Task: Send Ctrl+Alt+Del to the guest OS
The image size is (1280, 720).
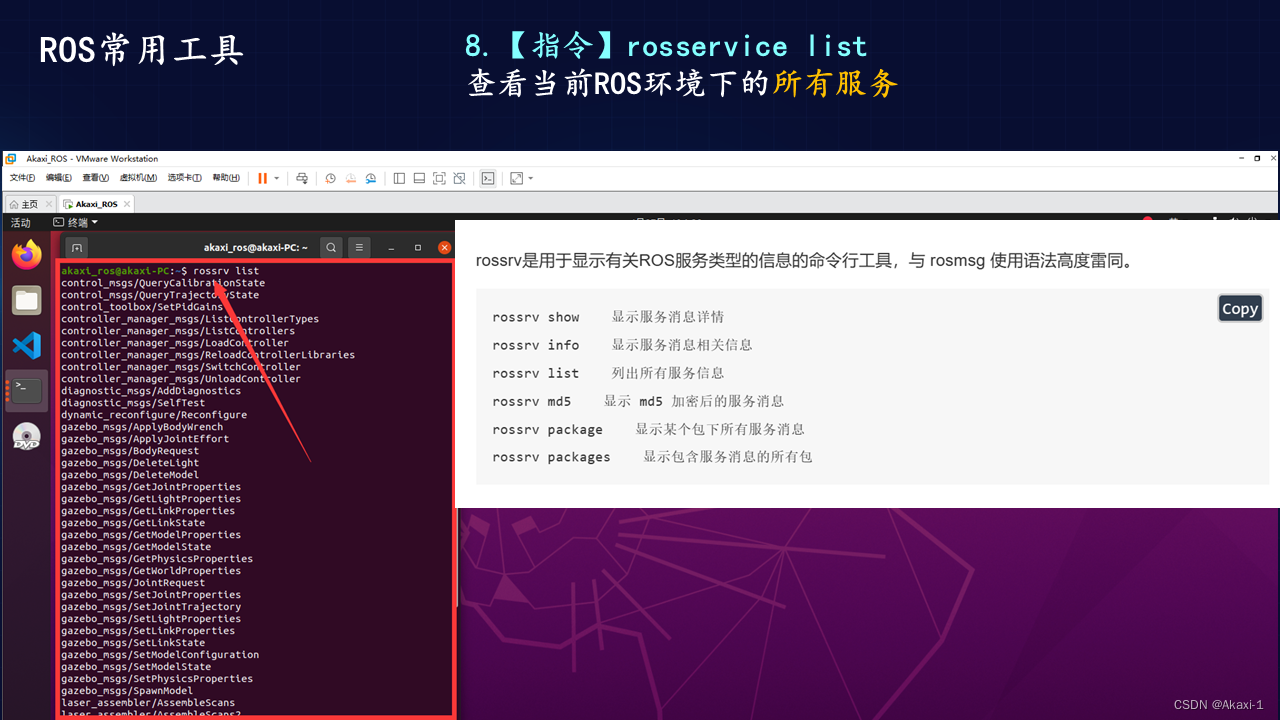Action: point(302,178)
